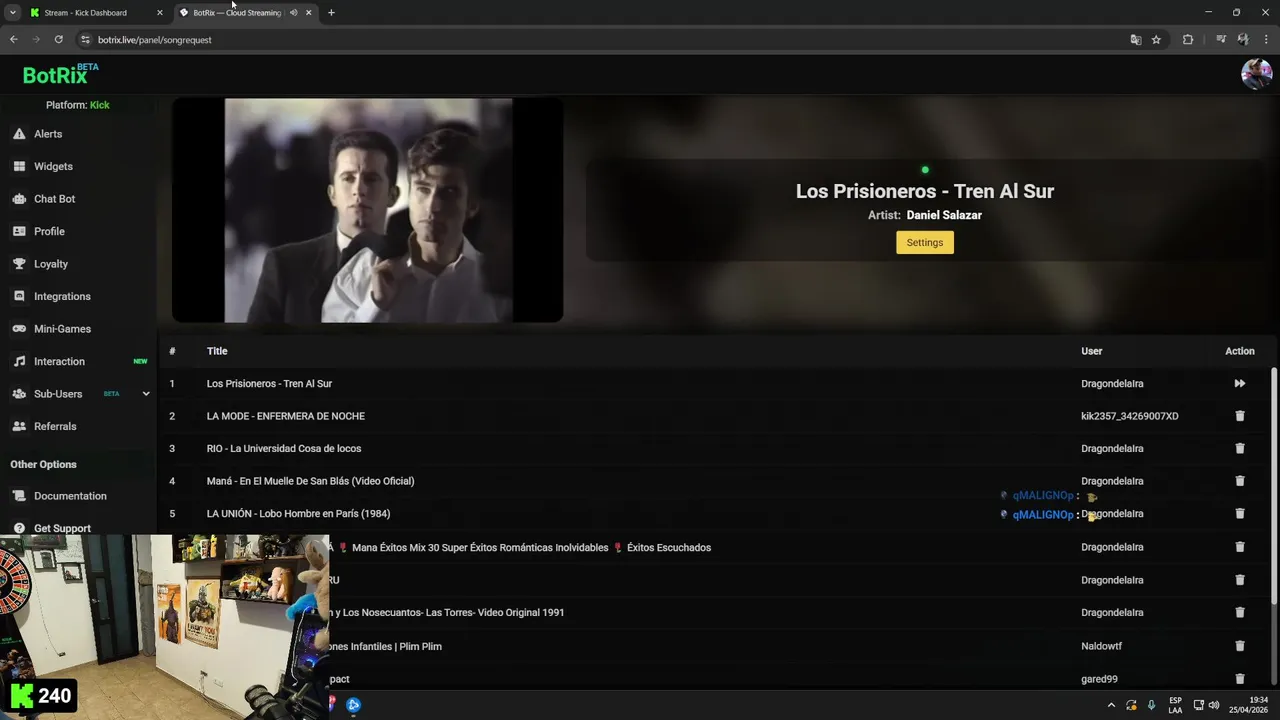The height and width of the screenshot is (720, 1280).
Task: Click the User column header
Action: (x=1091, y=351)
